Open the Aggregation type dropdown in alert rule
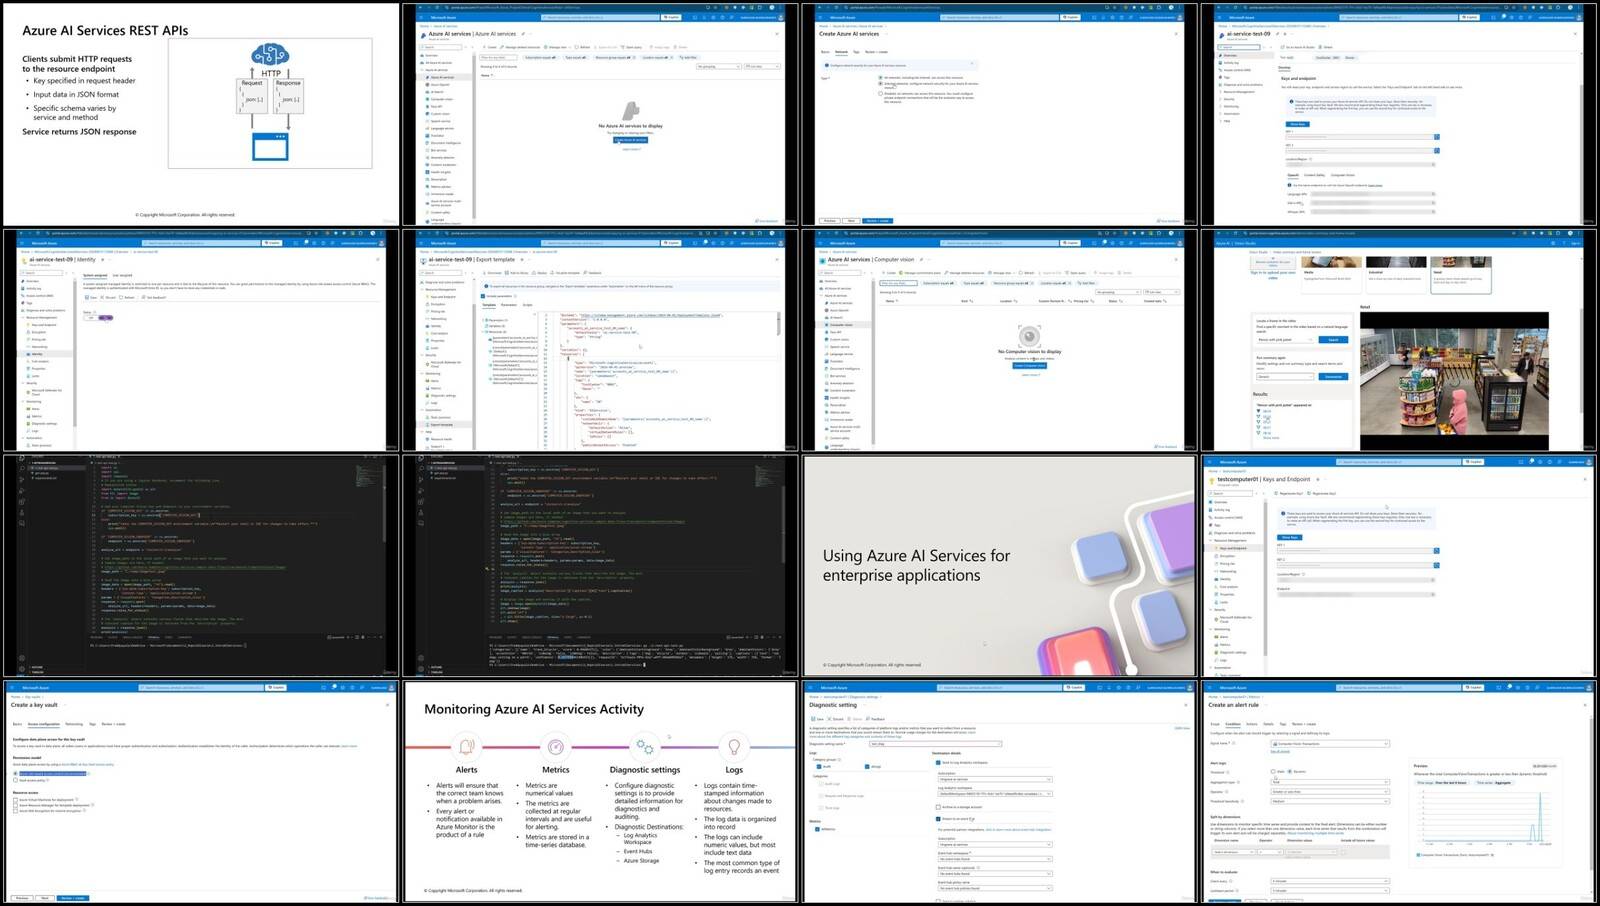This screenshot has width=1600, height=906. point(1329,781)
